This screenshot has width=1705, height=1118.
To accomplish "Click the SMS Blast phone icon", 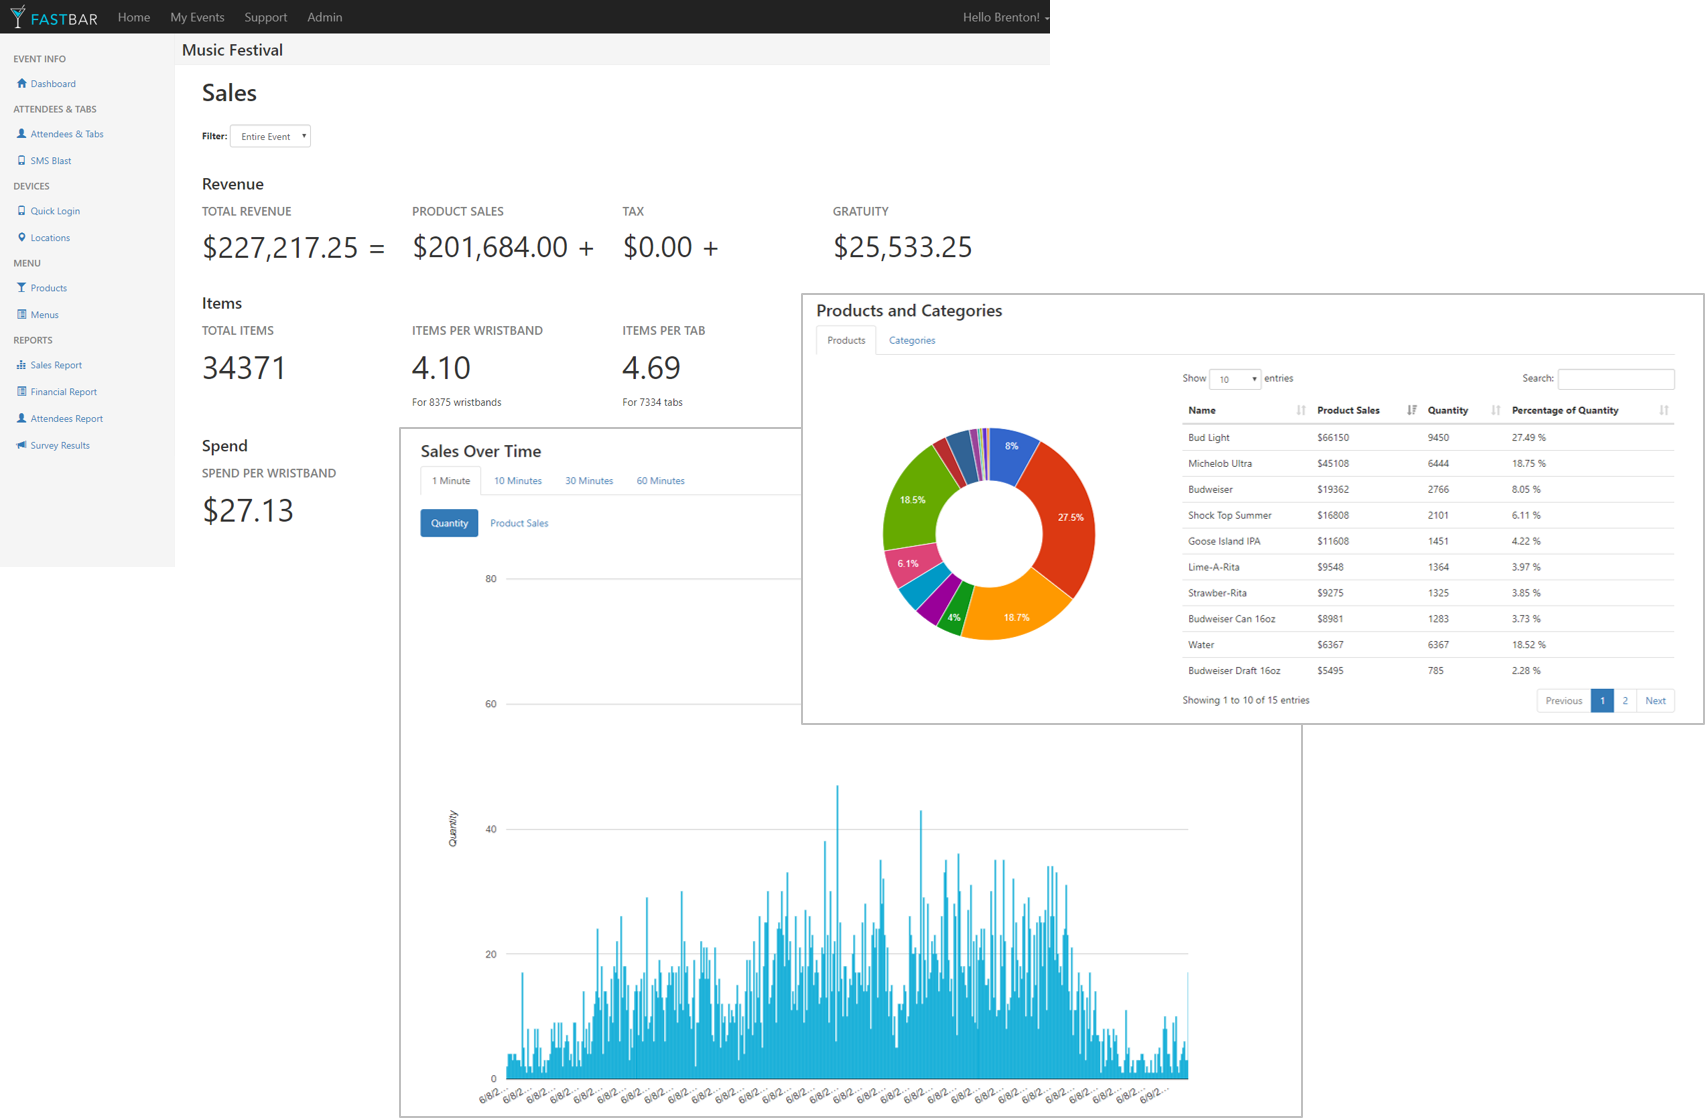I will 21,160.
